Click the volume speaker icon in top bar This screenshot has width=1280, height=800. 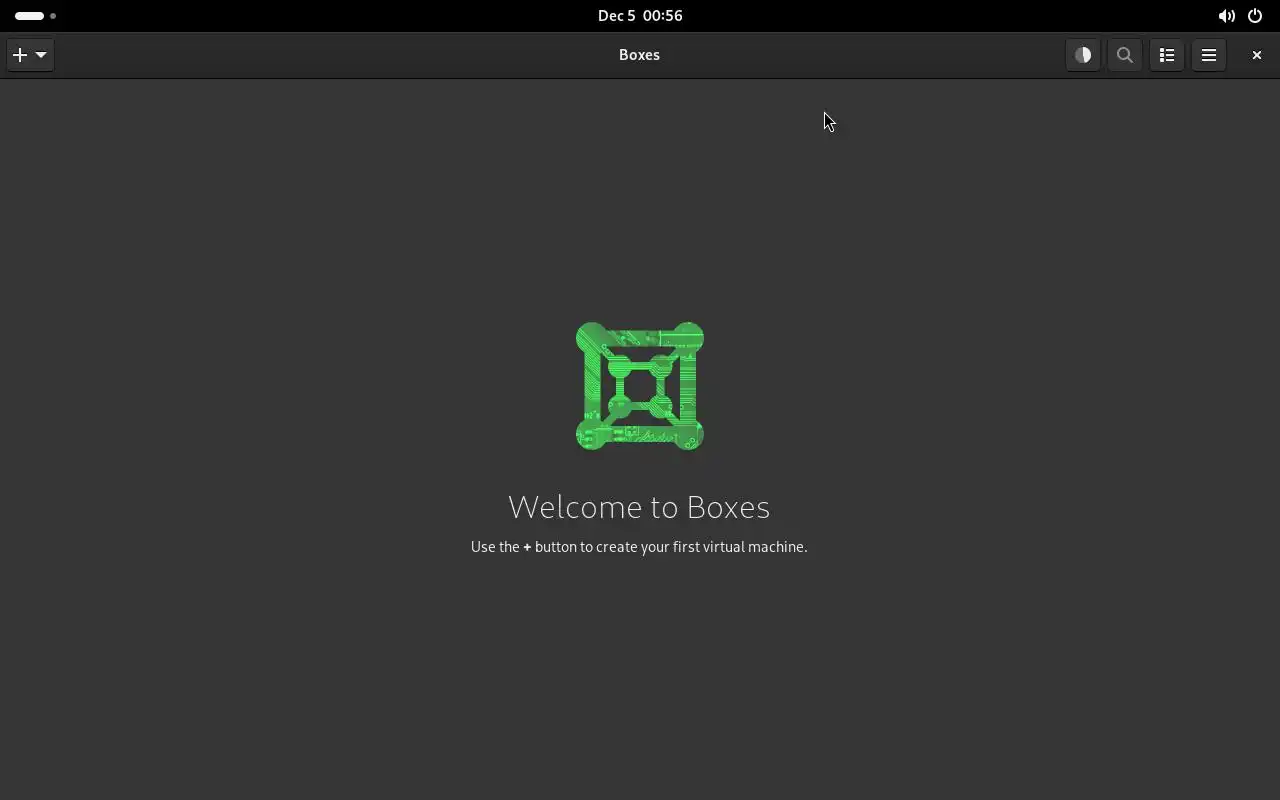[1226, 16]
